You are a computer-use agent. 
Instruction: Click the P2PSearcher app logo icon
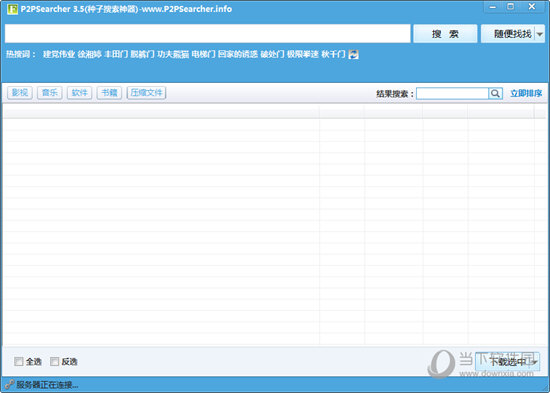coord(12,9)
